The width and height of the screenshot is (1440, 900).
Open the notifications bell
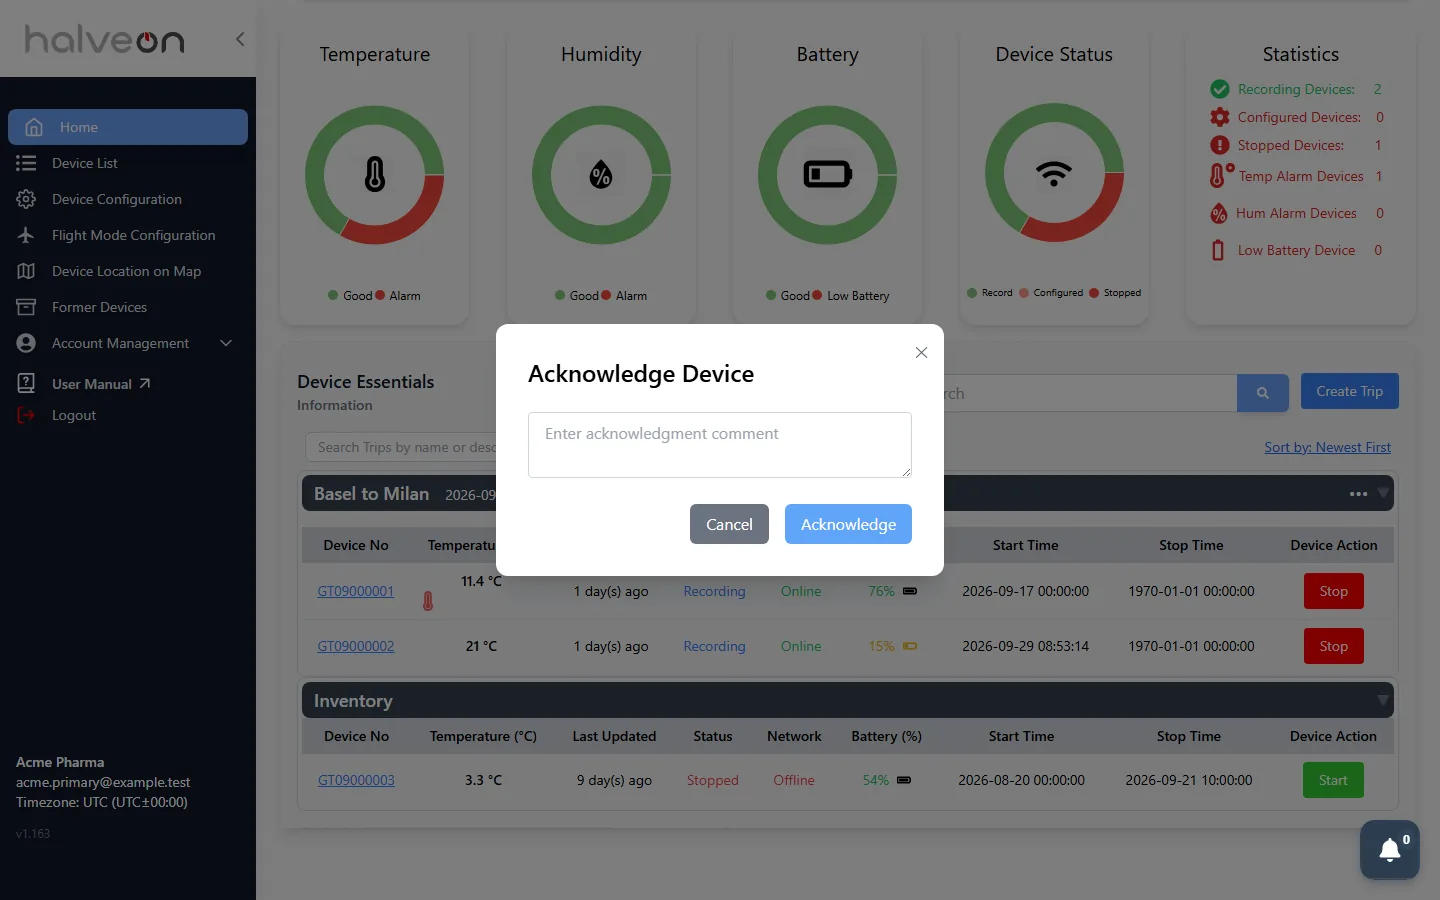(x=1390, y=850)
